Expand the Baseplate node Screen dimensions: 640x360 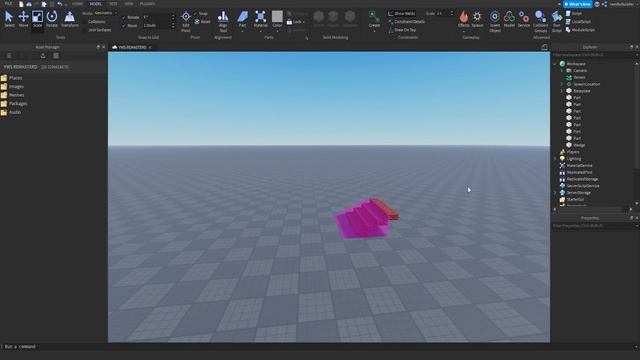[x=562, y=91]
